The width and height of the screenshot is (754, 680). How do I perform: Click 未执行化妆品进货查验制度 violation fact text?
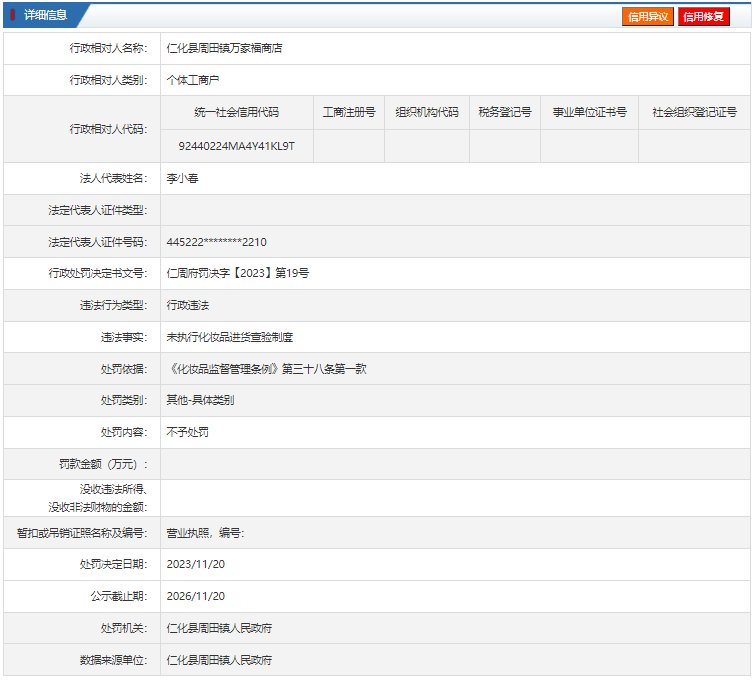pyautogui.click(x=230, y=337)
